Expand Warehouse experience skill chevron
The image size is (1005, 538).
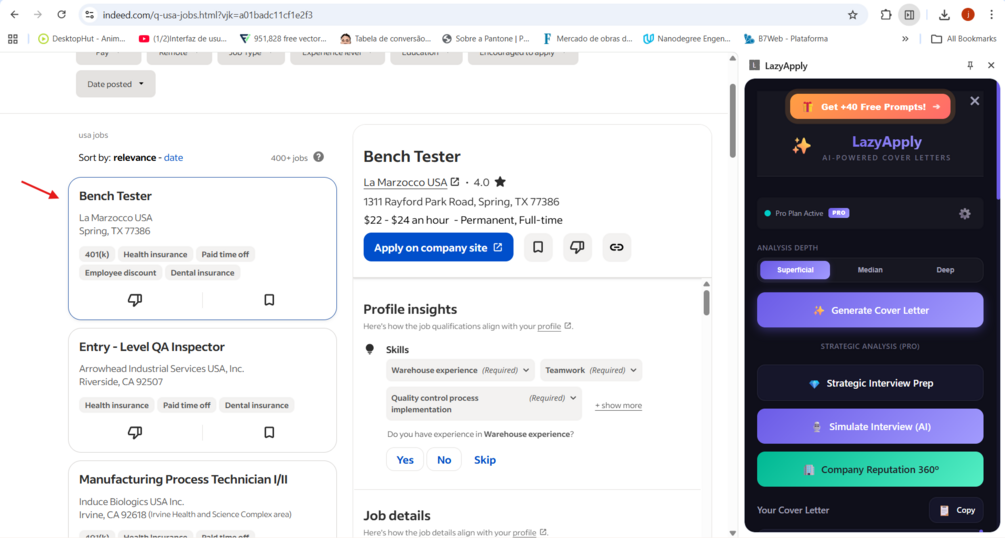526,370
